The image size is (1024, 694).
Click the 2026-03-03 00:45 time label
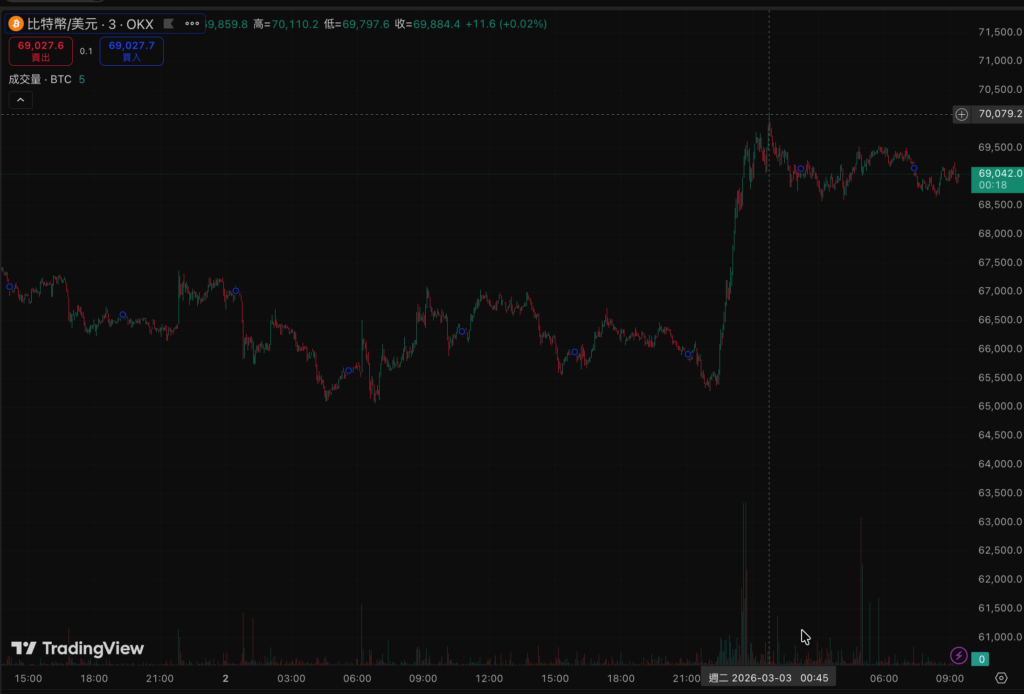[768, 678]
